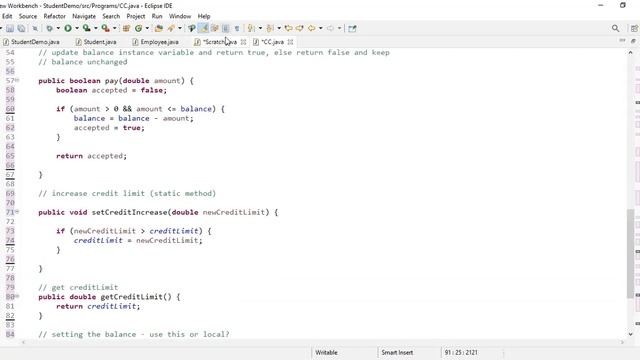640x360 pixels.
Task: Click the 'balance = balance - amount;' line
Action: point(133,118)
